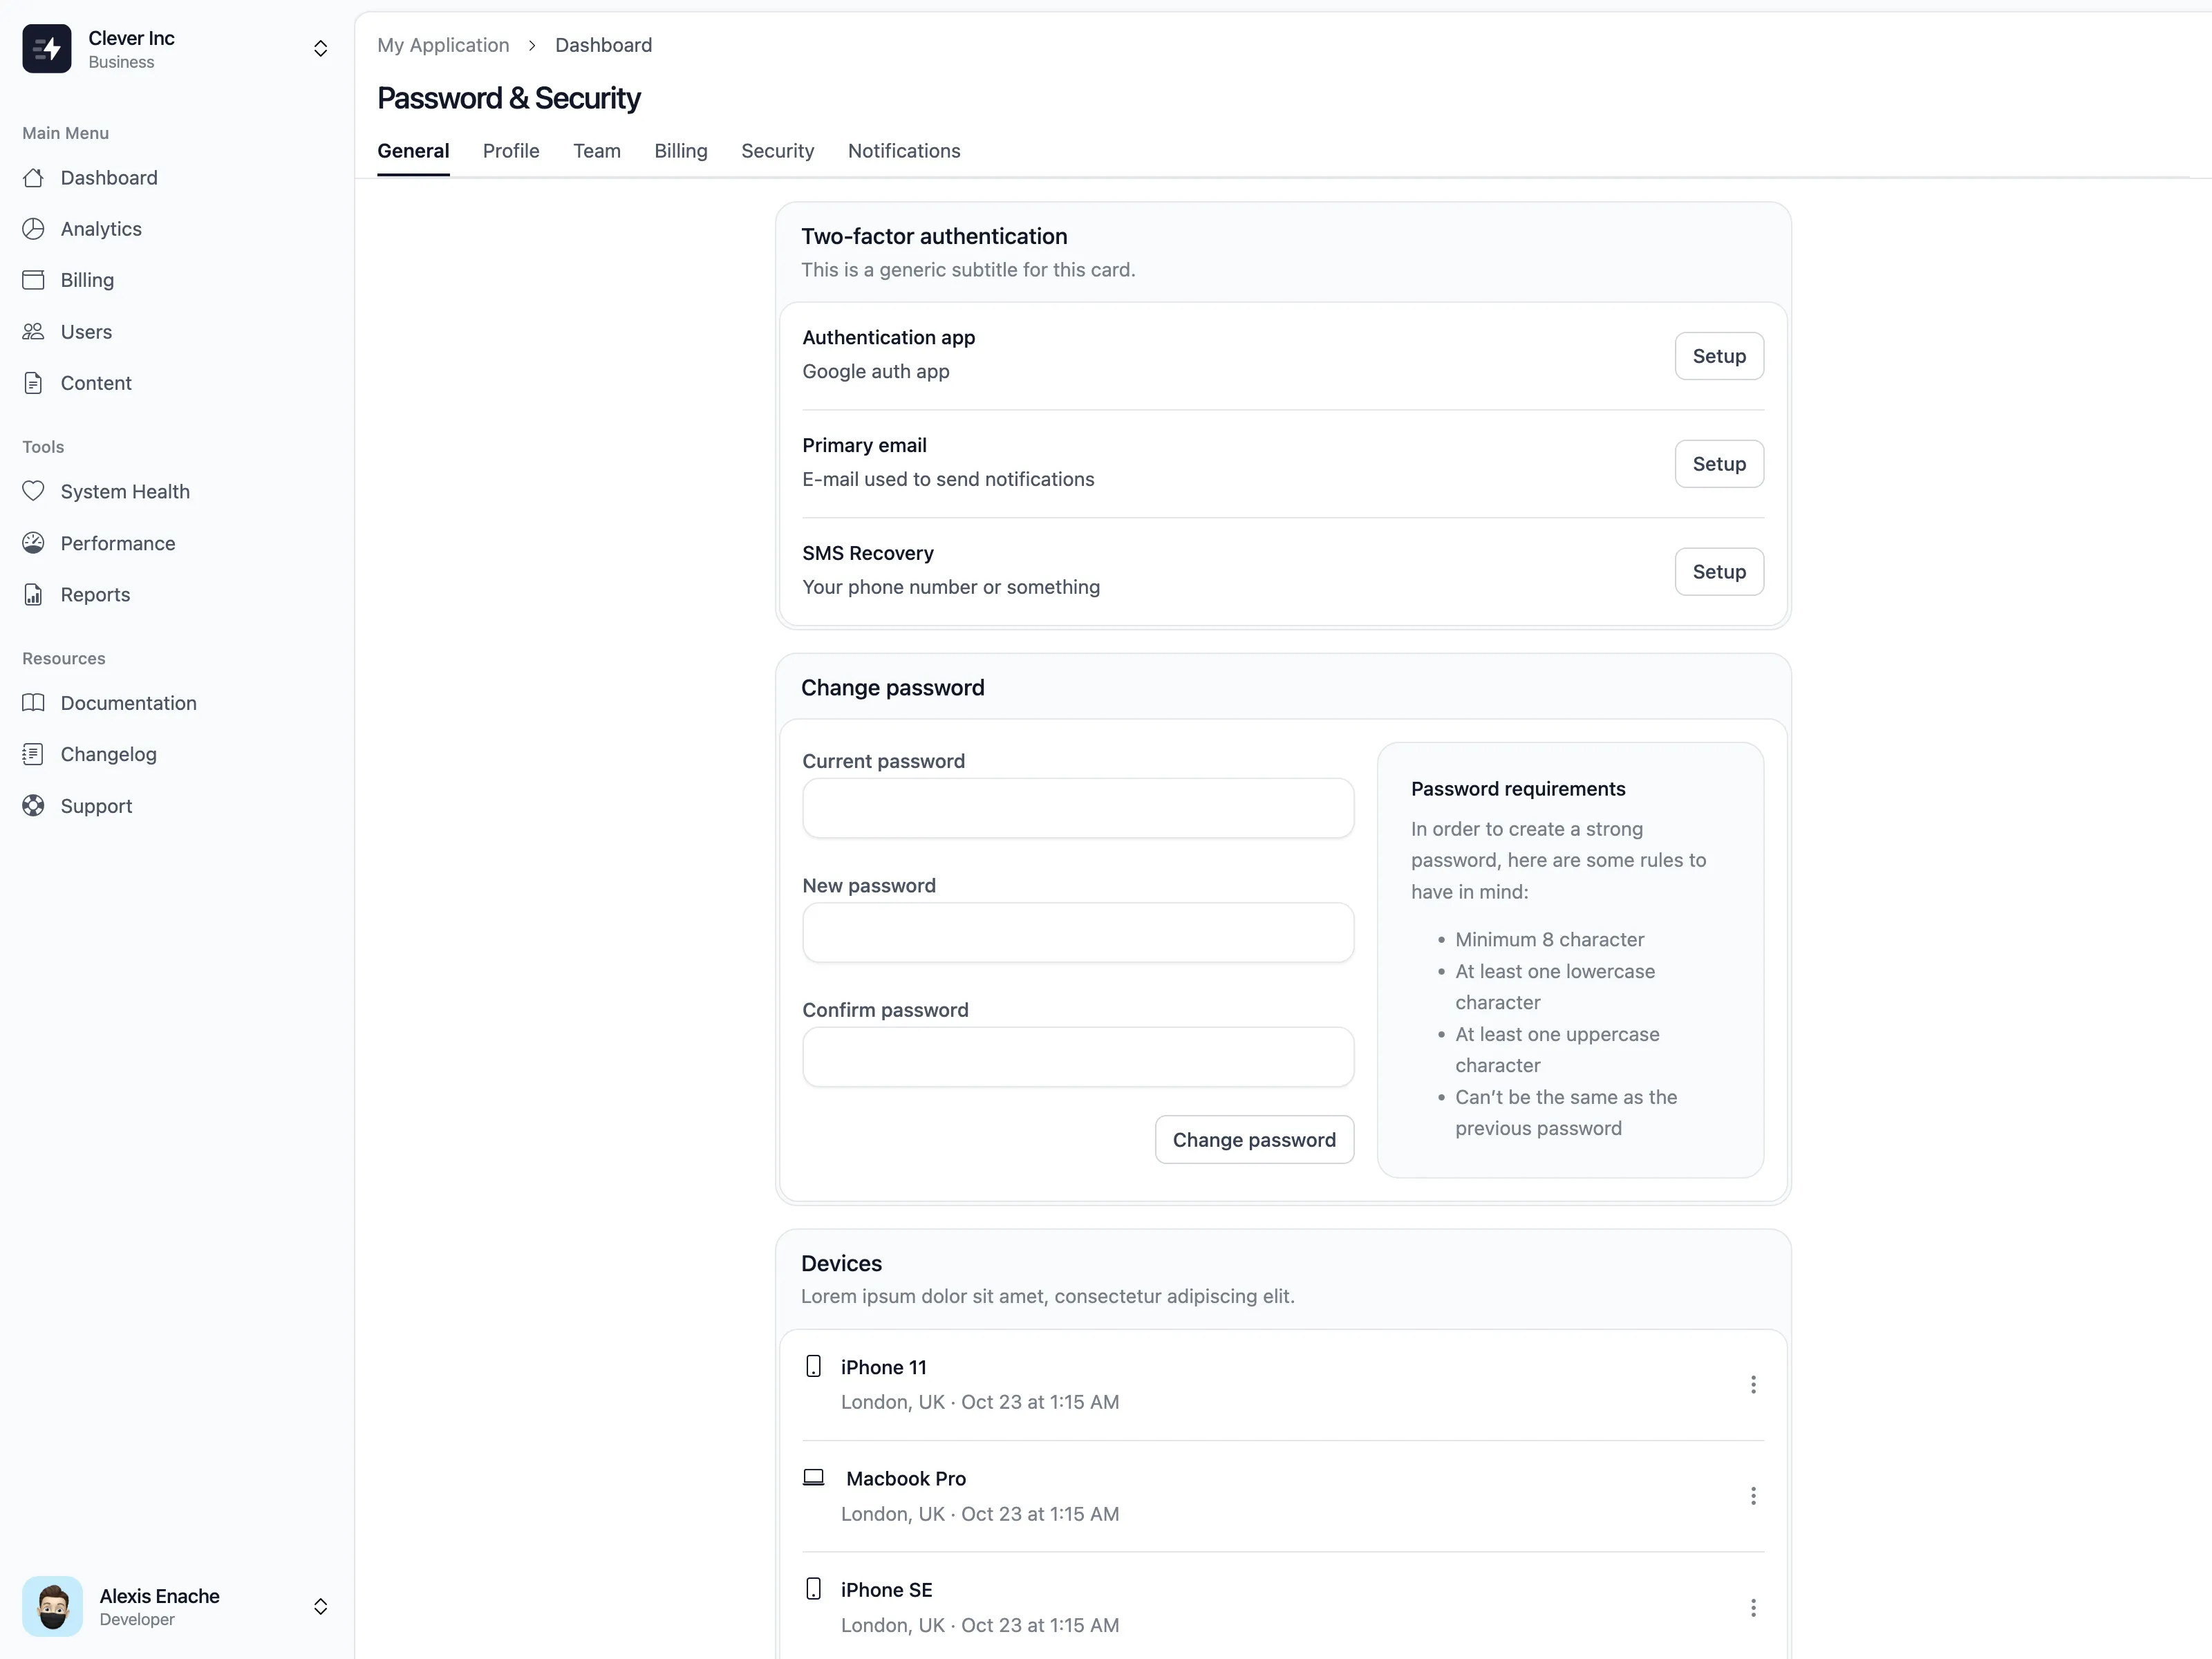Open the Macbook Pro three-dot menu

1752,1496
